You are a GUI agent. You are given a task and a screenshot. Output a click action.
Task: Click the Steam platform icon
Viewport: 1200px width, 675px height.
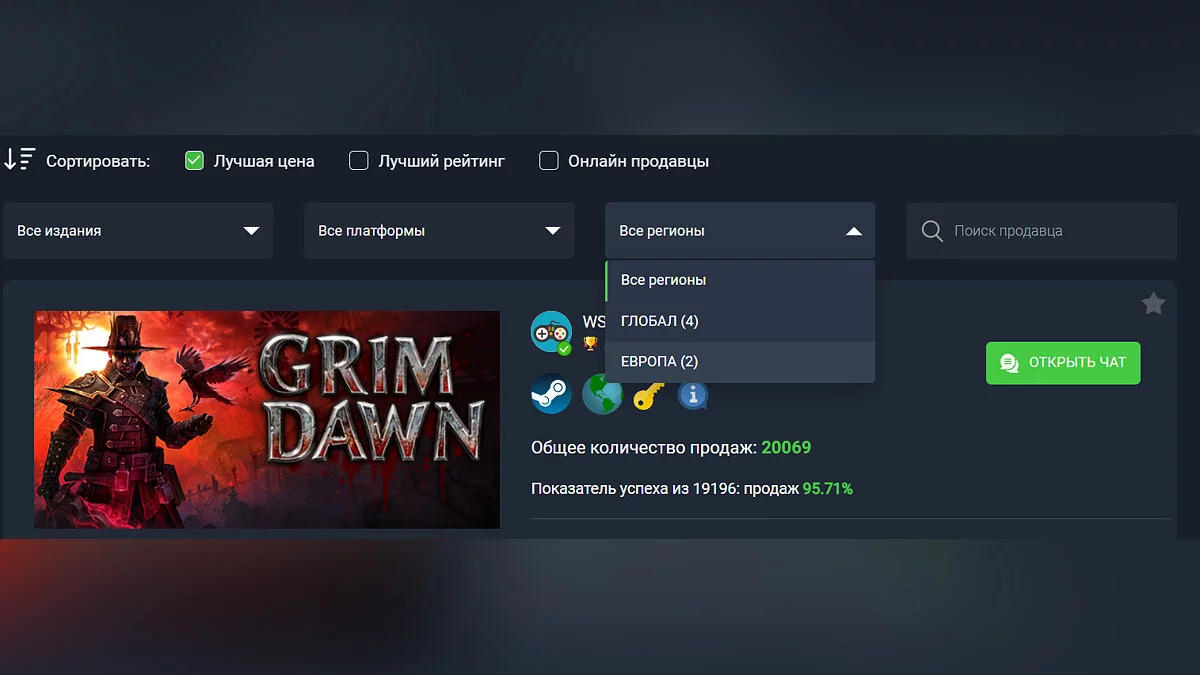tap(551, 394)
